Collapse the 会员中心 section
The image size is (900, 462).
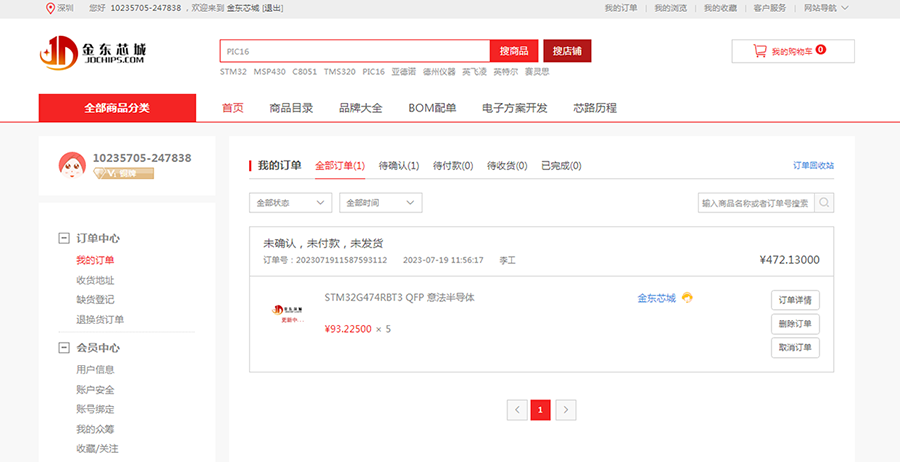coord(63,348)
